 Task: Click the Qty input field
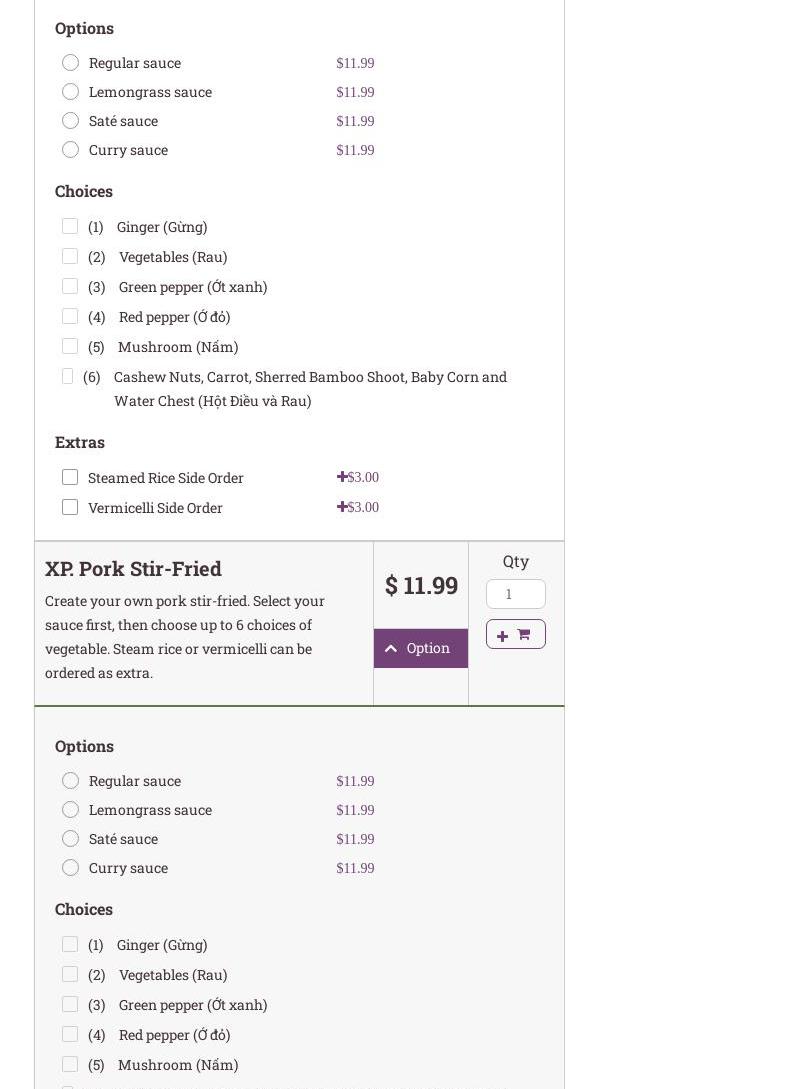click(x=515, y=594)
